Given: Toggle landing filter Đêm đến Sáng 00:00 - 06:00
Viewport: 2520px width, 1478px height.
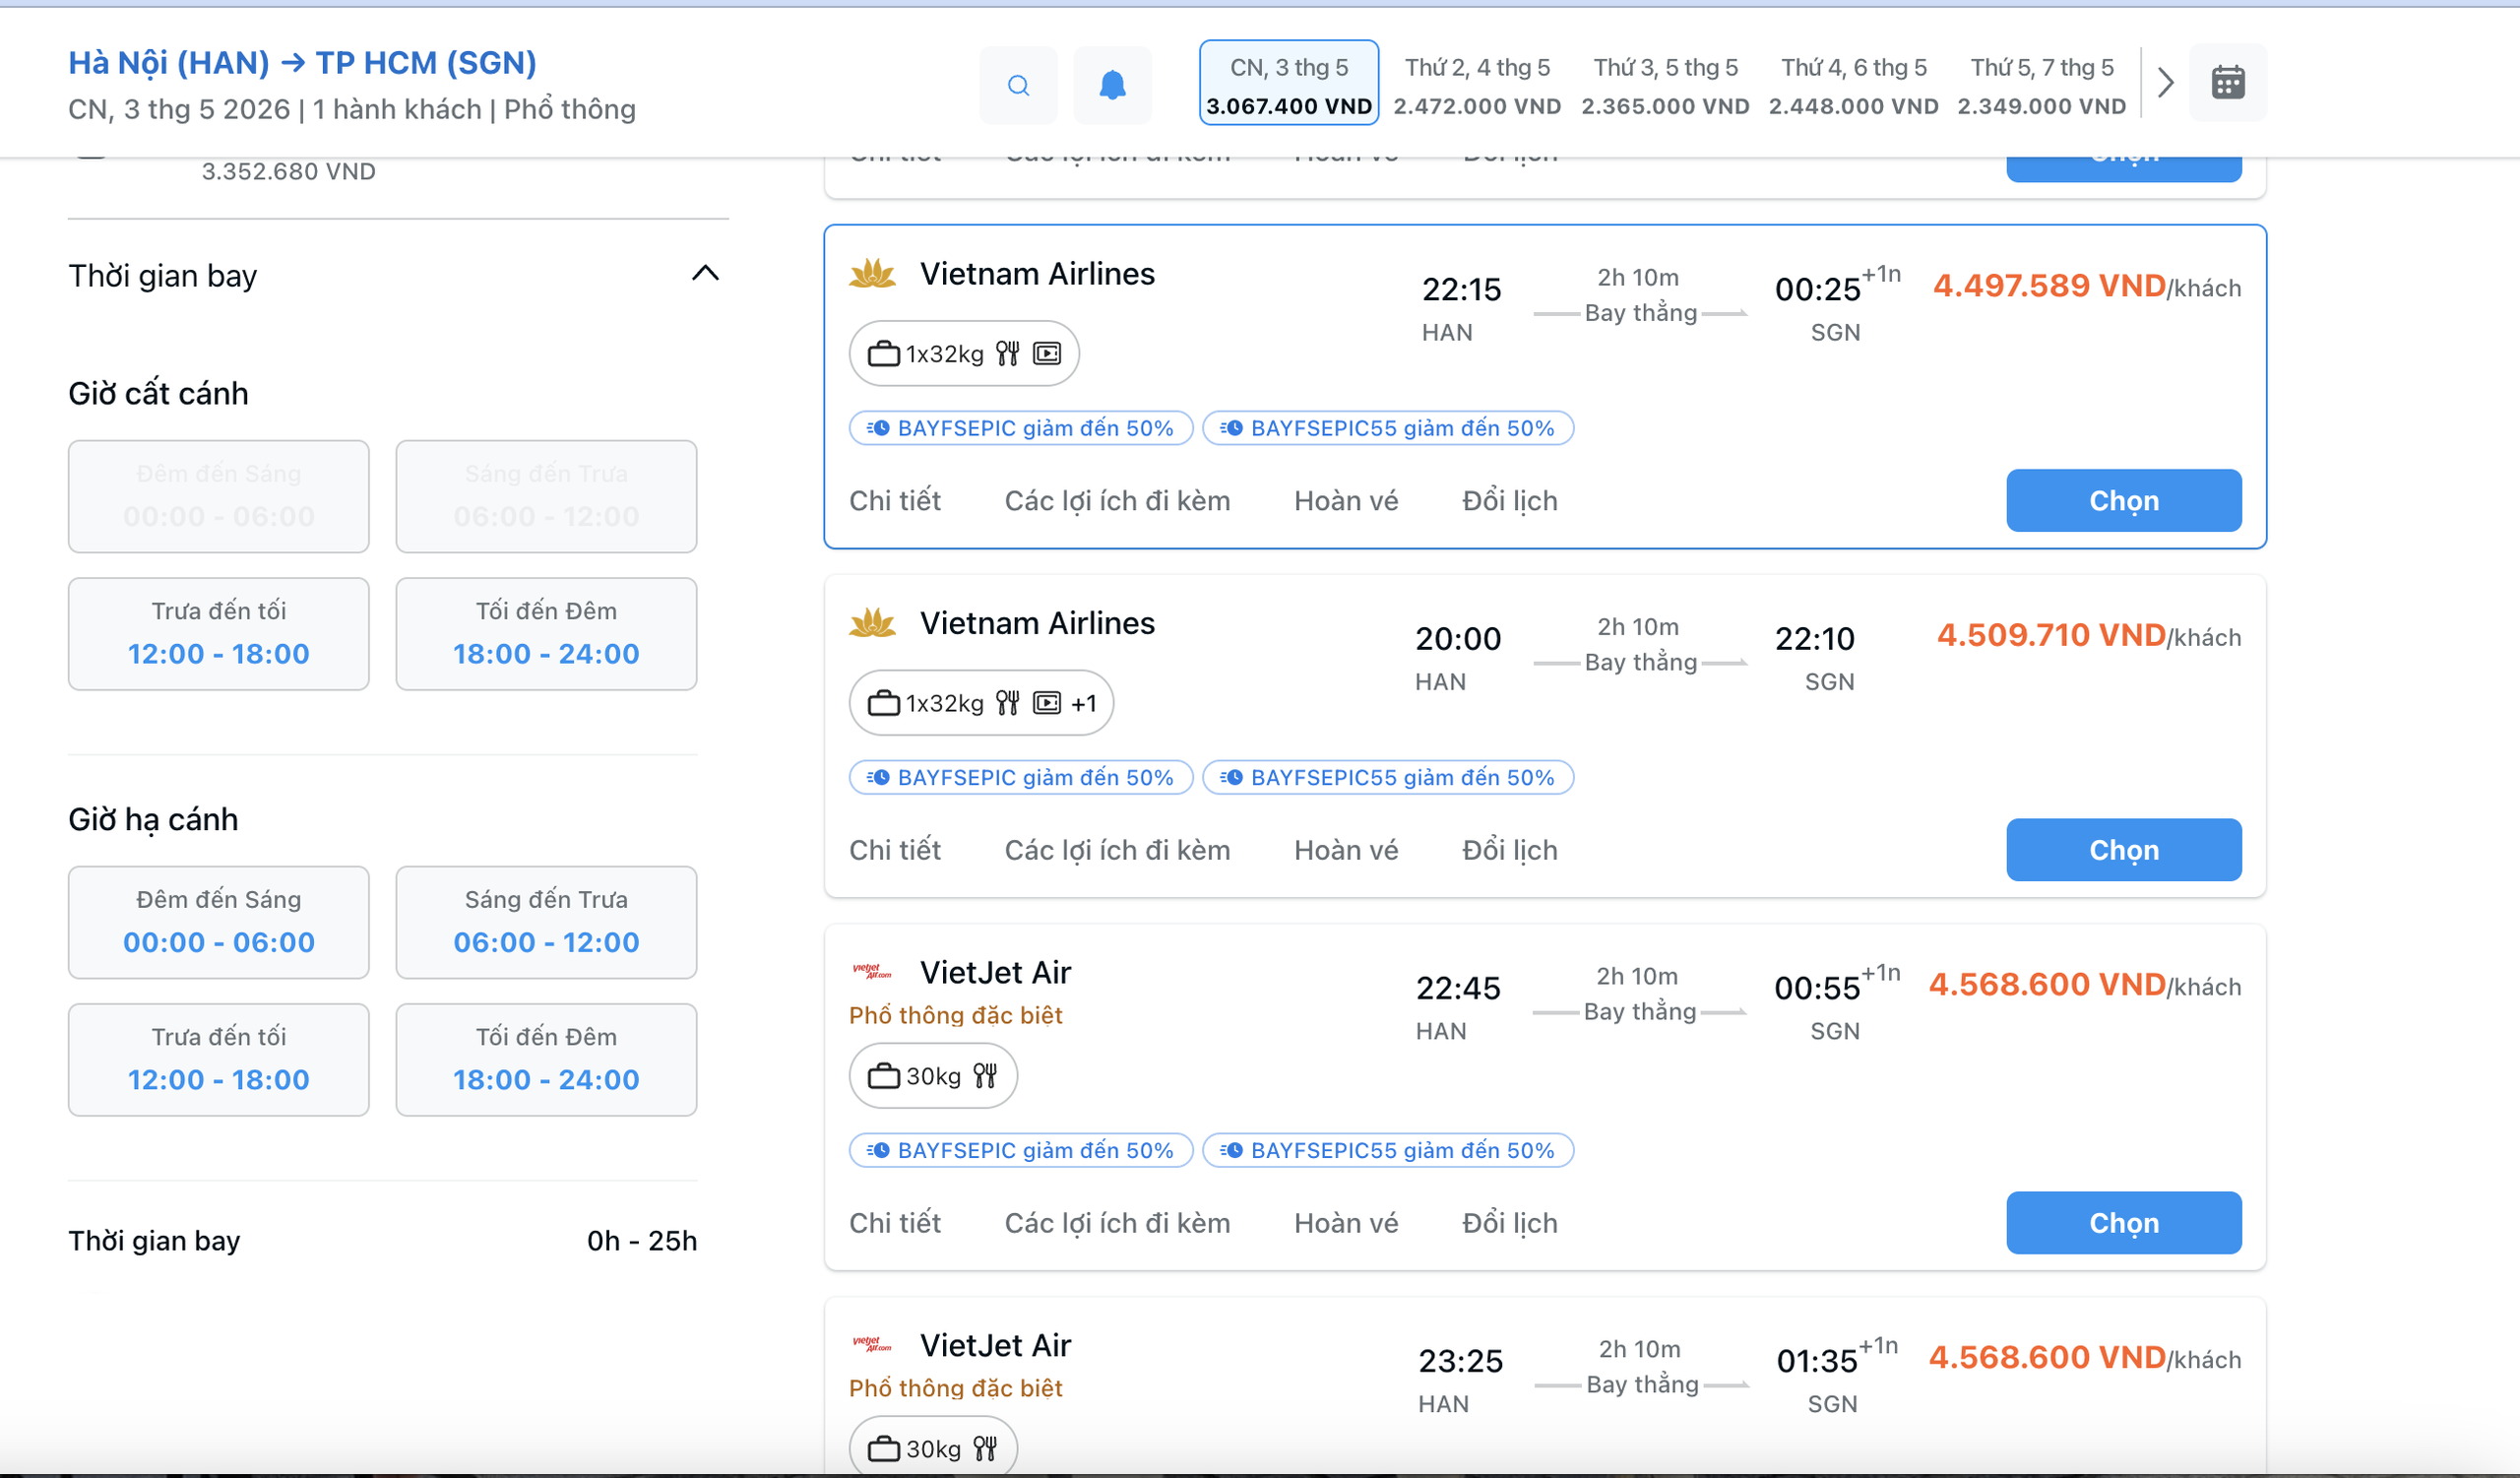Looking at the screenshot, I should pos(219,922).
